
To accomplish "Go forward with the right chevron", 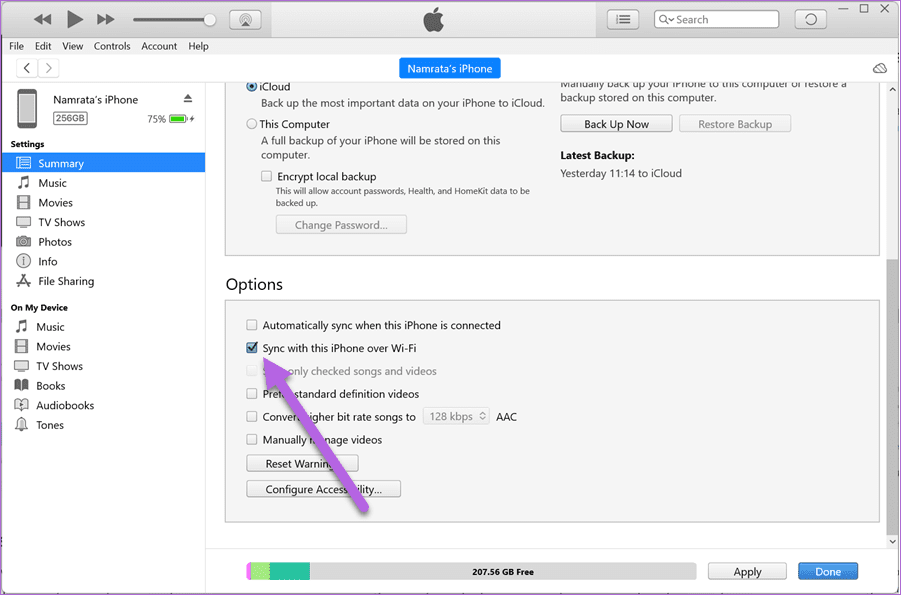I will [x=49, y=68].
